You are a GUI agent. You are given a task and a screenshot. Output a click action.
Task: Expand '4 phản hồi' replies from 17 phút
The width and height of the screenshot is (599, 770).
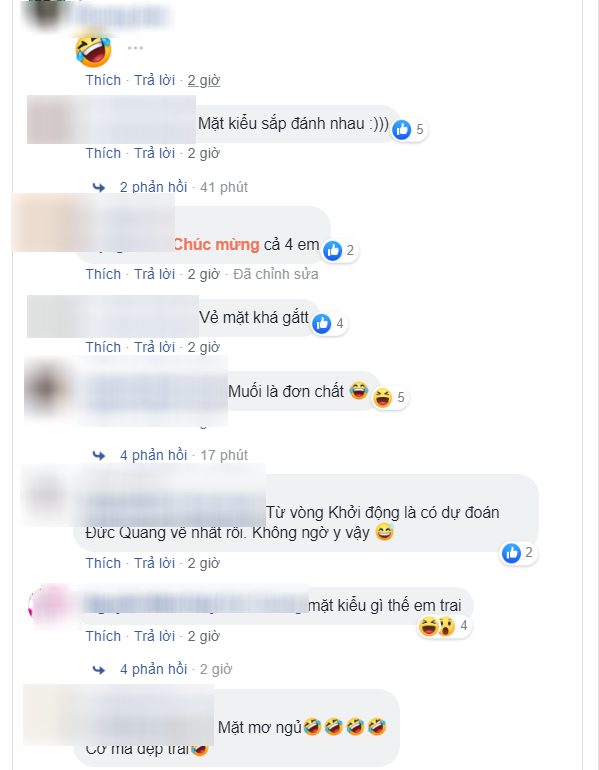154,455
